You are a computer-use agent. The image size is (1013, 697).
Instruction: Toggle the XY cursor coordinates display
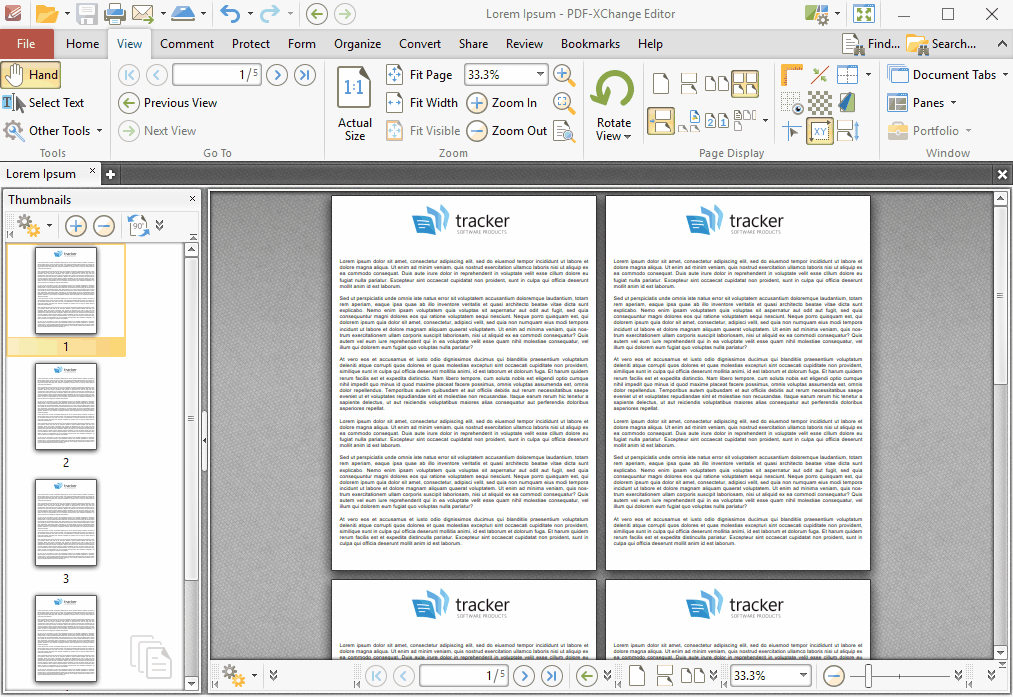point(820,131)
